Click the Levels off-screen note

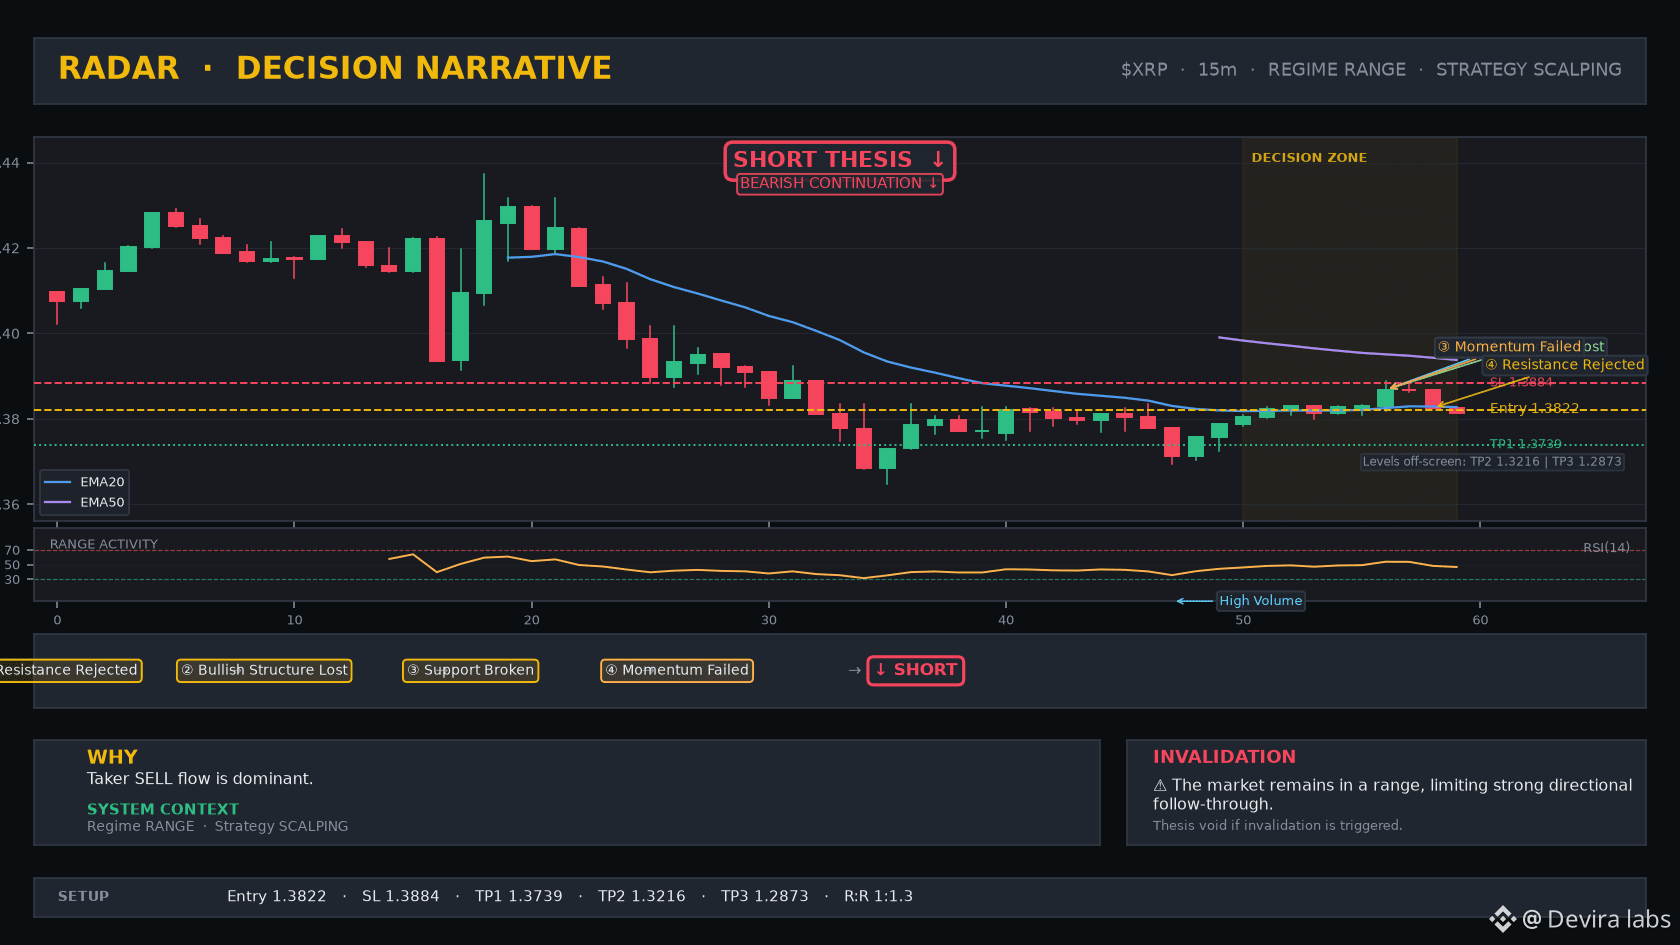pos(1492,462)
